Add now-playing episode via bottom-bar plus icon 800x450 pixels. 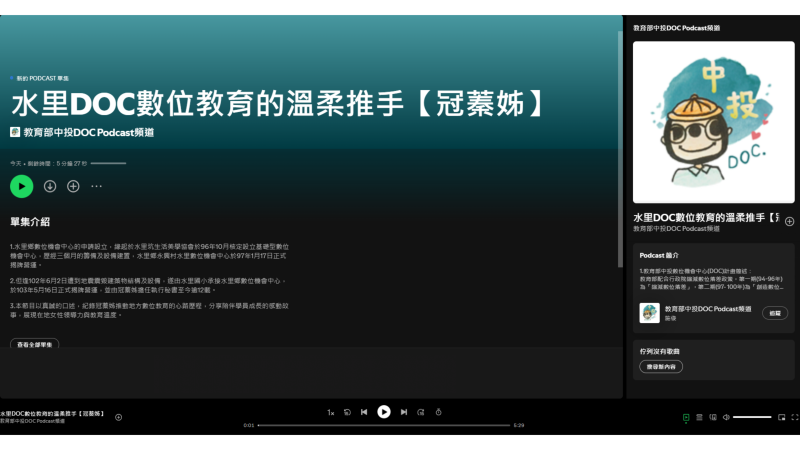coord(118,417)
